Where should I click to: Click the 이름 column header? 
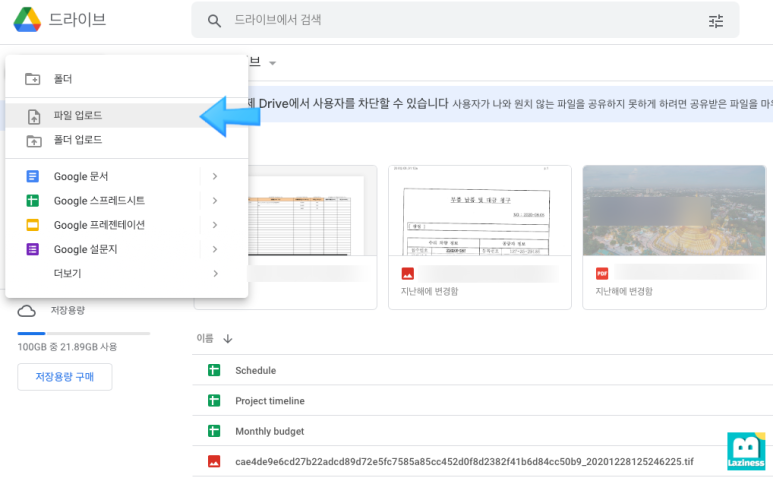(205, 338)
